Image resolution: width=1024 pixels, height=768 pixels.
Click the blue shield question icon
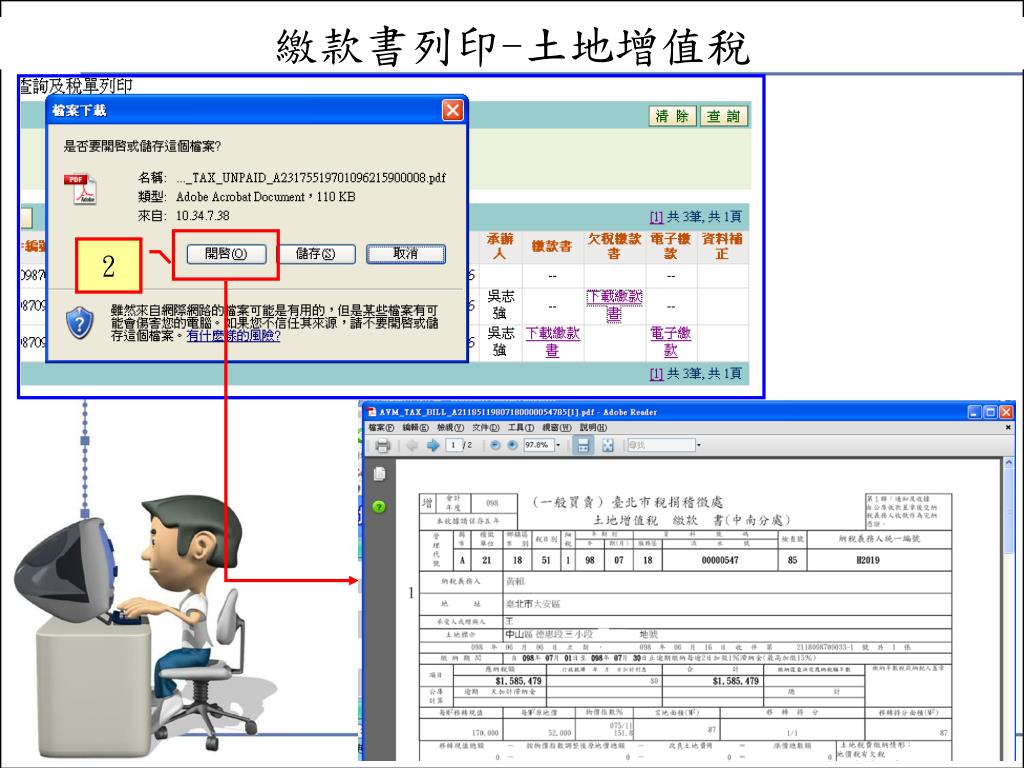click(80, 323)
